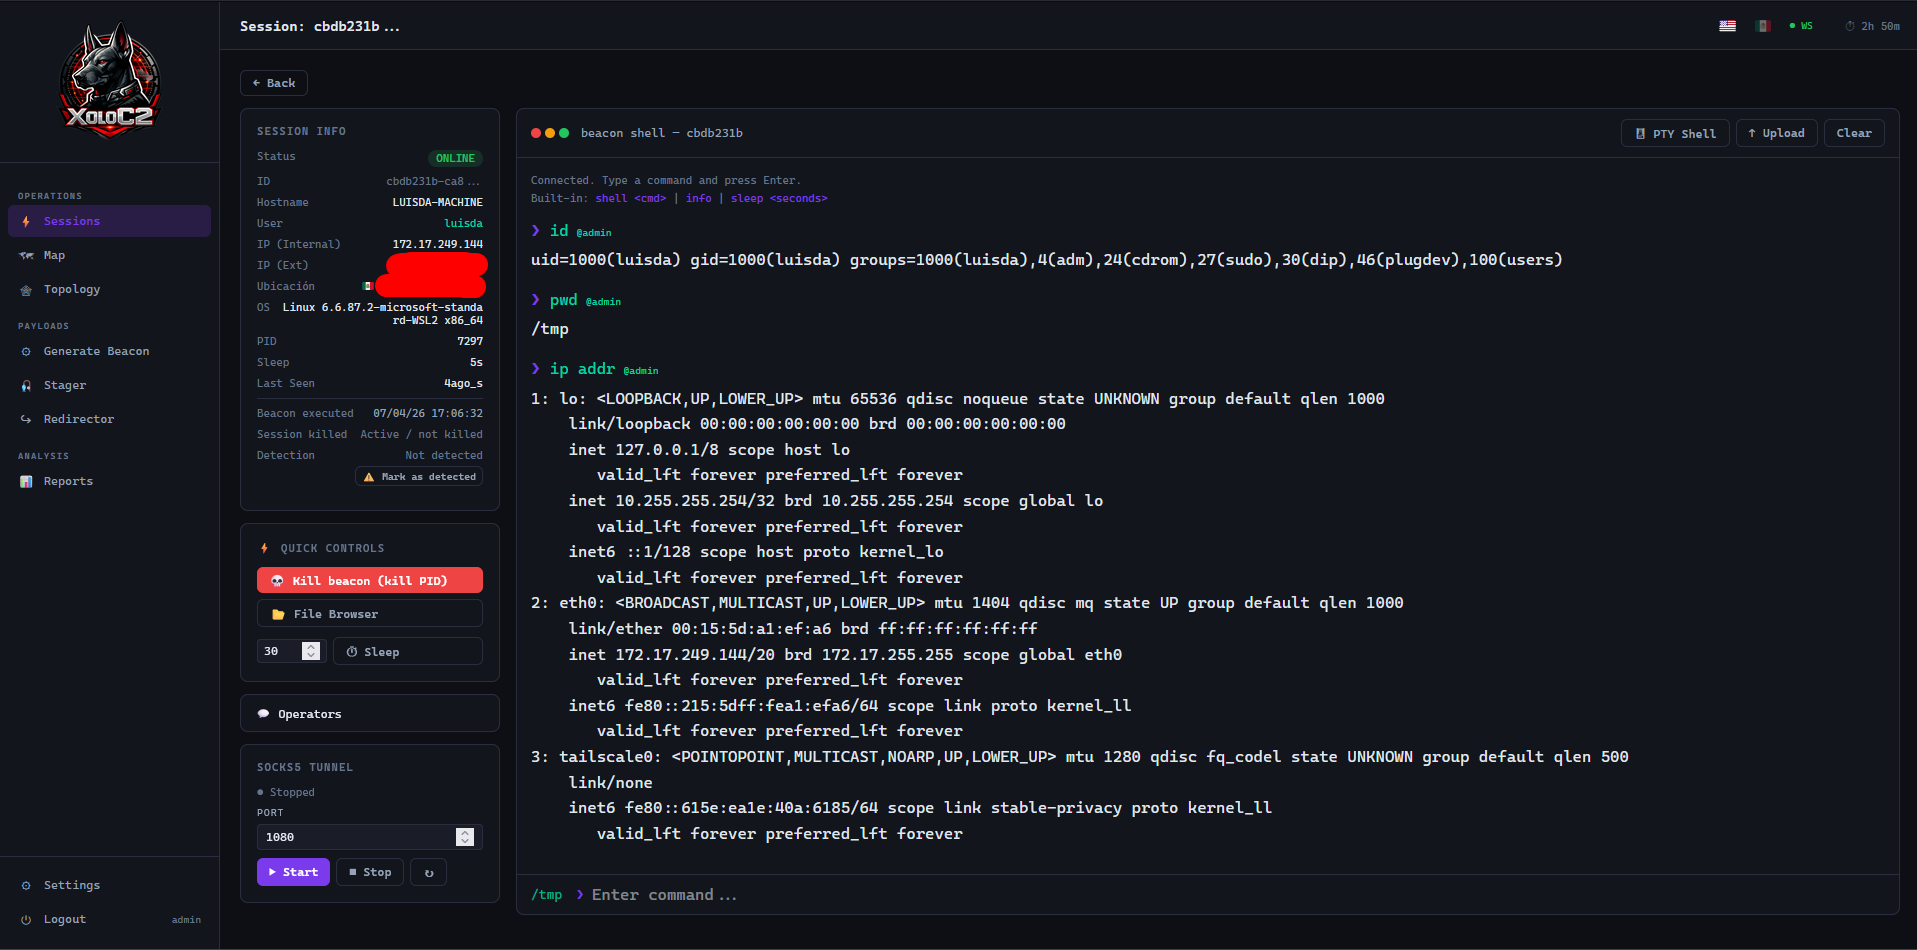Open the Redirector page in the sidebar
This screenshot has width=1917, height=950.
coord(78,420)
